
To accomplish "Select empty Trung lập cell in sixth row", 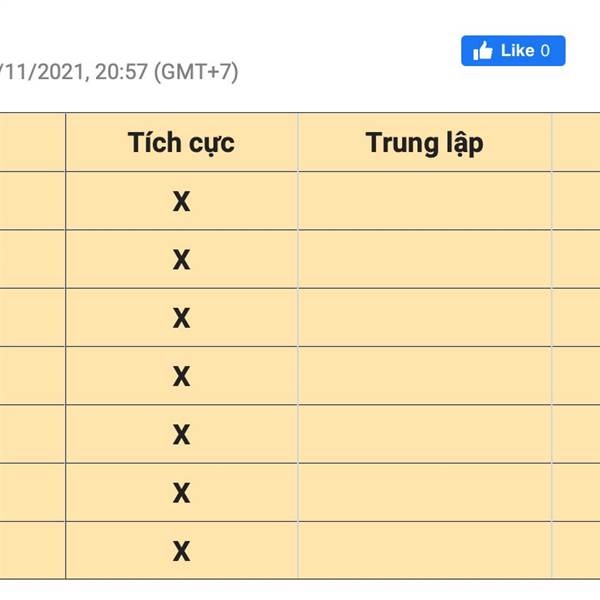I will [425, 492].
